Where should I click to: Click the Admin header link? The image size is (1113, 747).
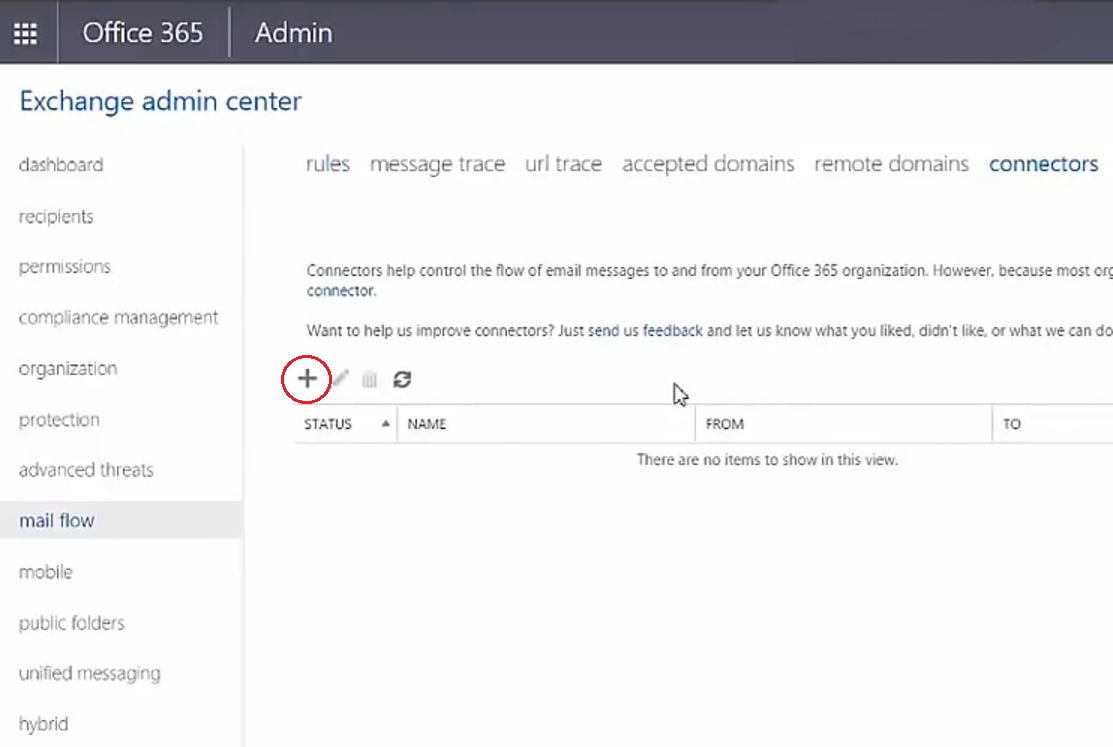coord(294,33)
